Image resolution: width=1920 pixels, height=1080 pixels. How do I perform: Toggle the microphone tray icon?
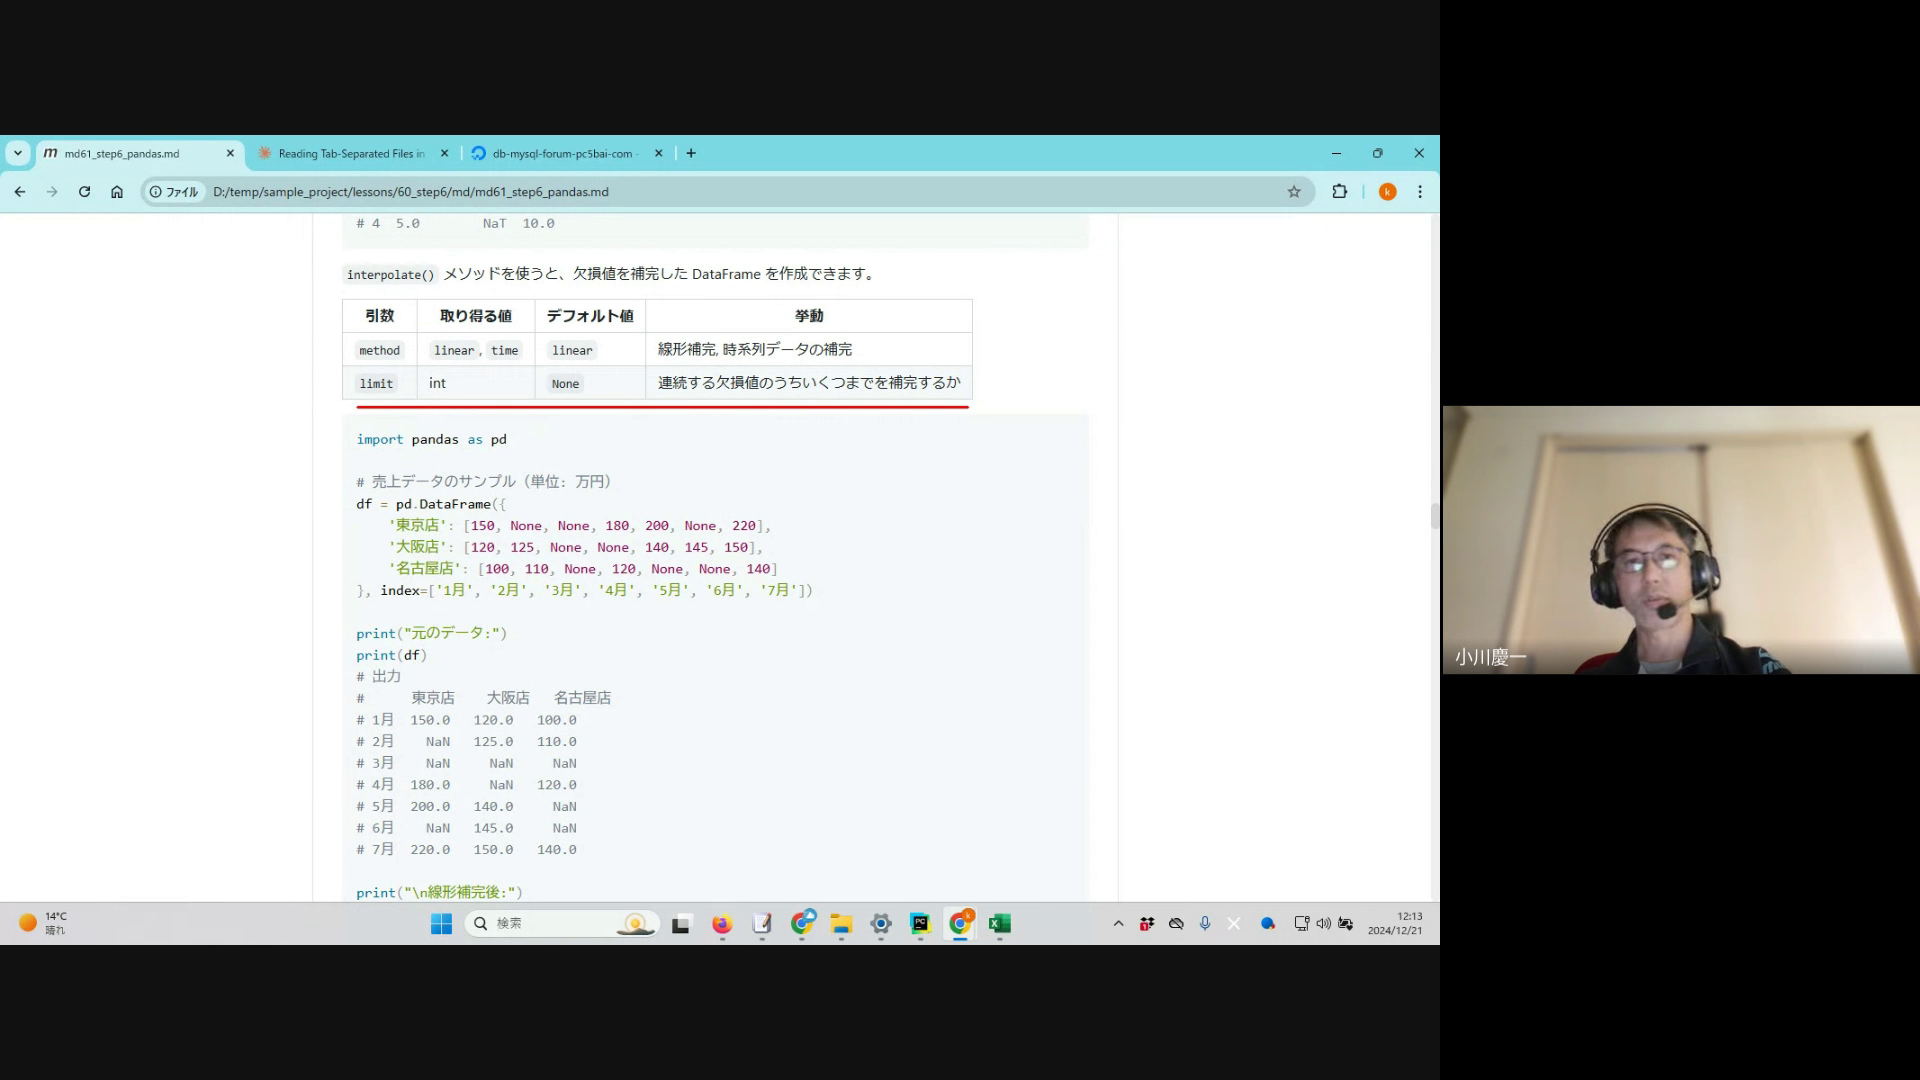coord(1205,924)
